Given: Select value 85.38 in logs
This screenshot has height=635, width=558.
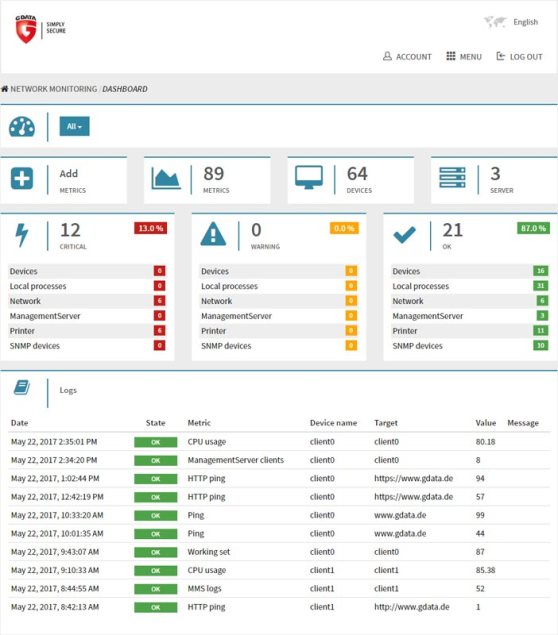Looking at the screenshot, I should pyautogui.click(x=486, y=570).
